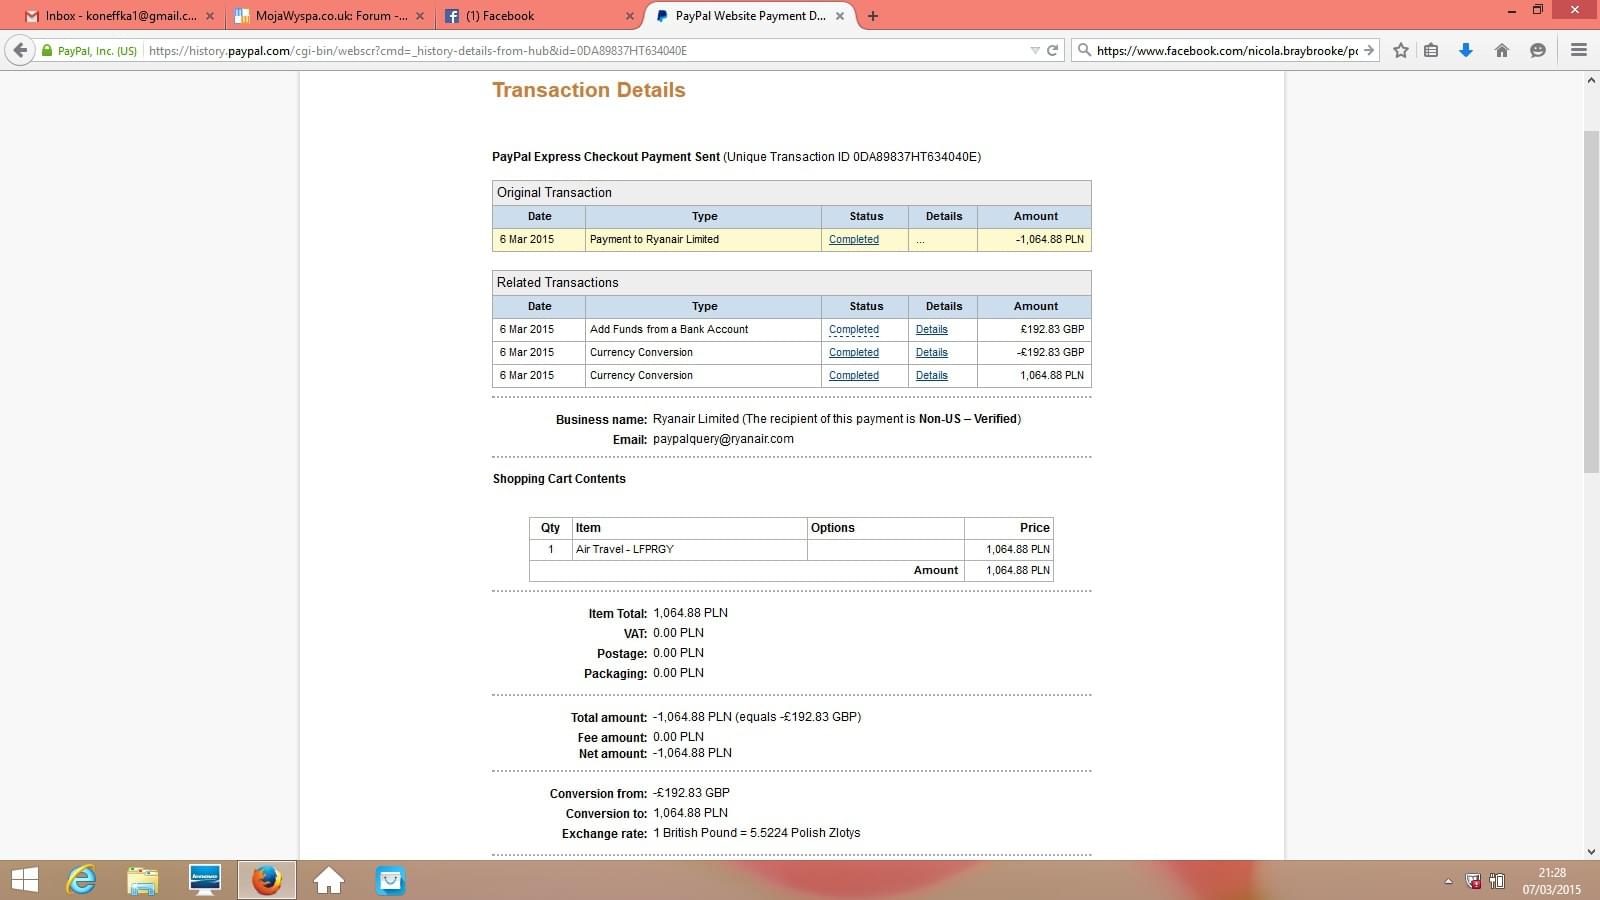The width and height of the screenshot is (1600, 900).
Task: Click the Air Travel - LFPRGY item
Action: pyautogui.click(x=624, y=549)
